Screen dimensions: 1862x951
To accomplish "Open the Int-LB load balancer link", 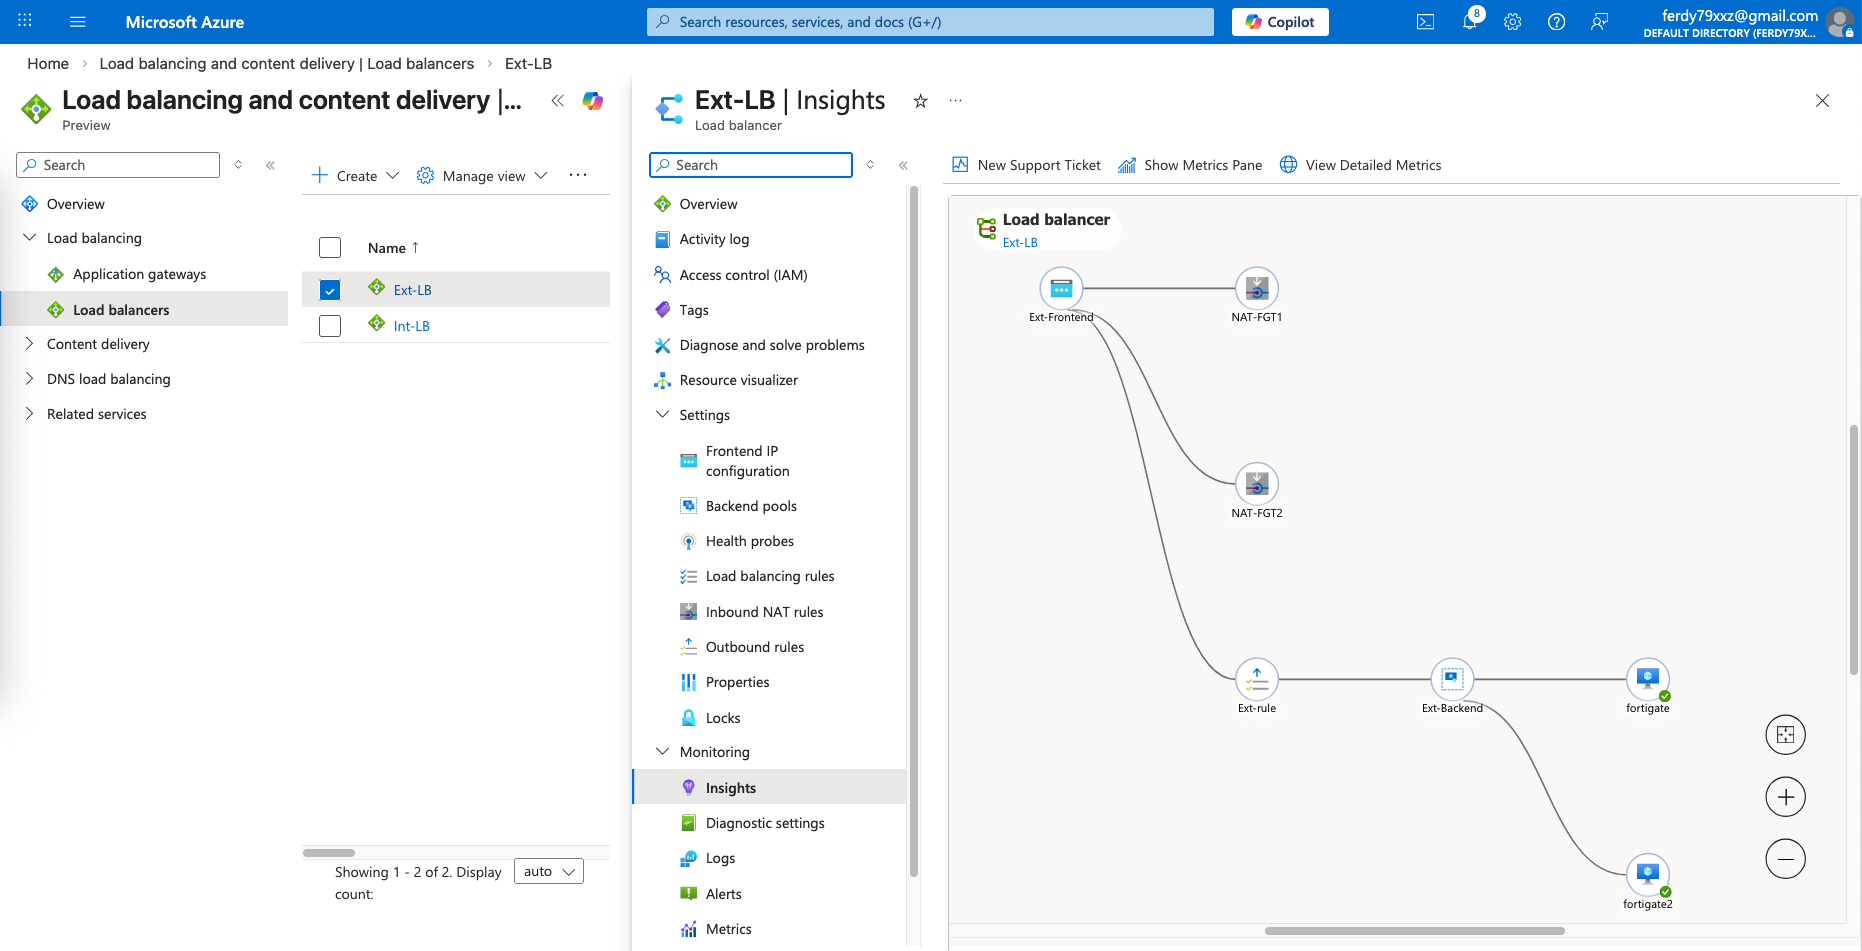I will pyautogui.click(x=411, y=326).
